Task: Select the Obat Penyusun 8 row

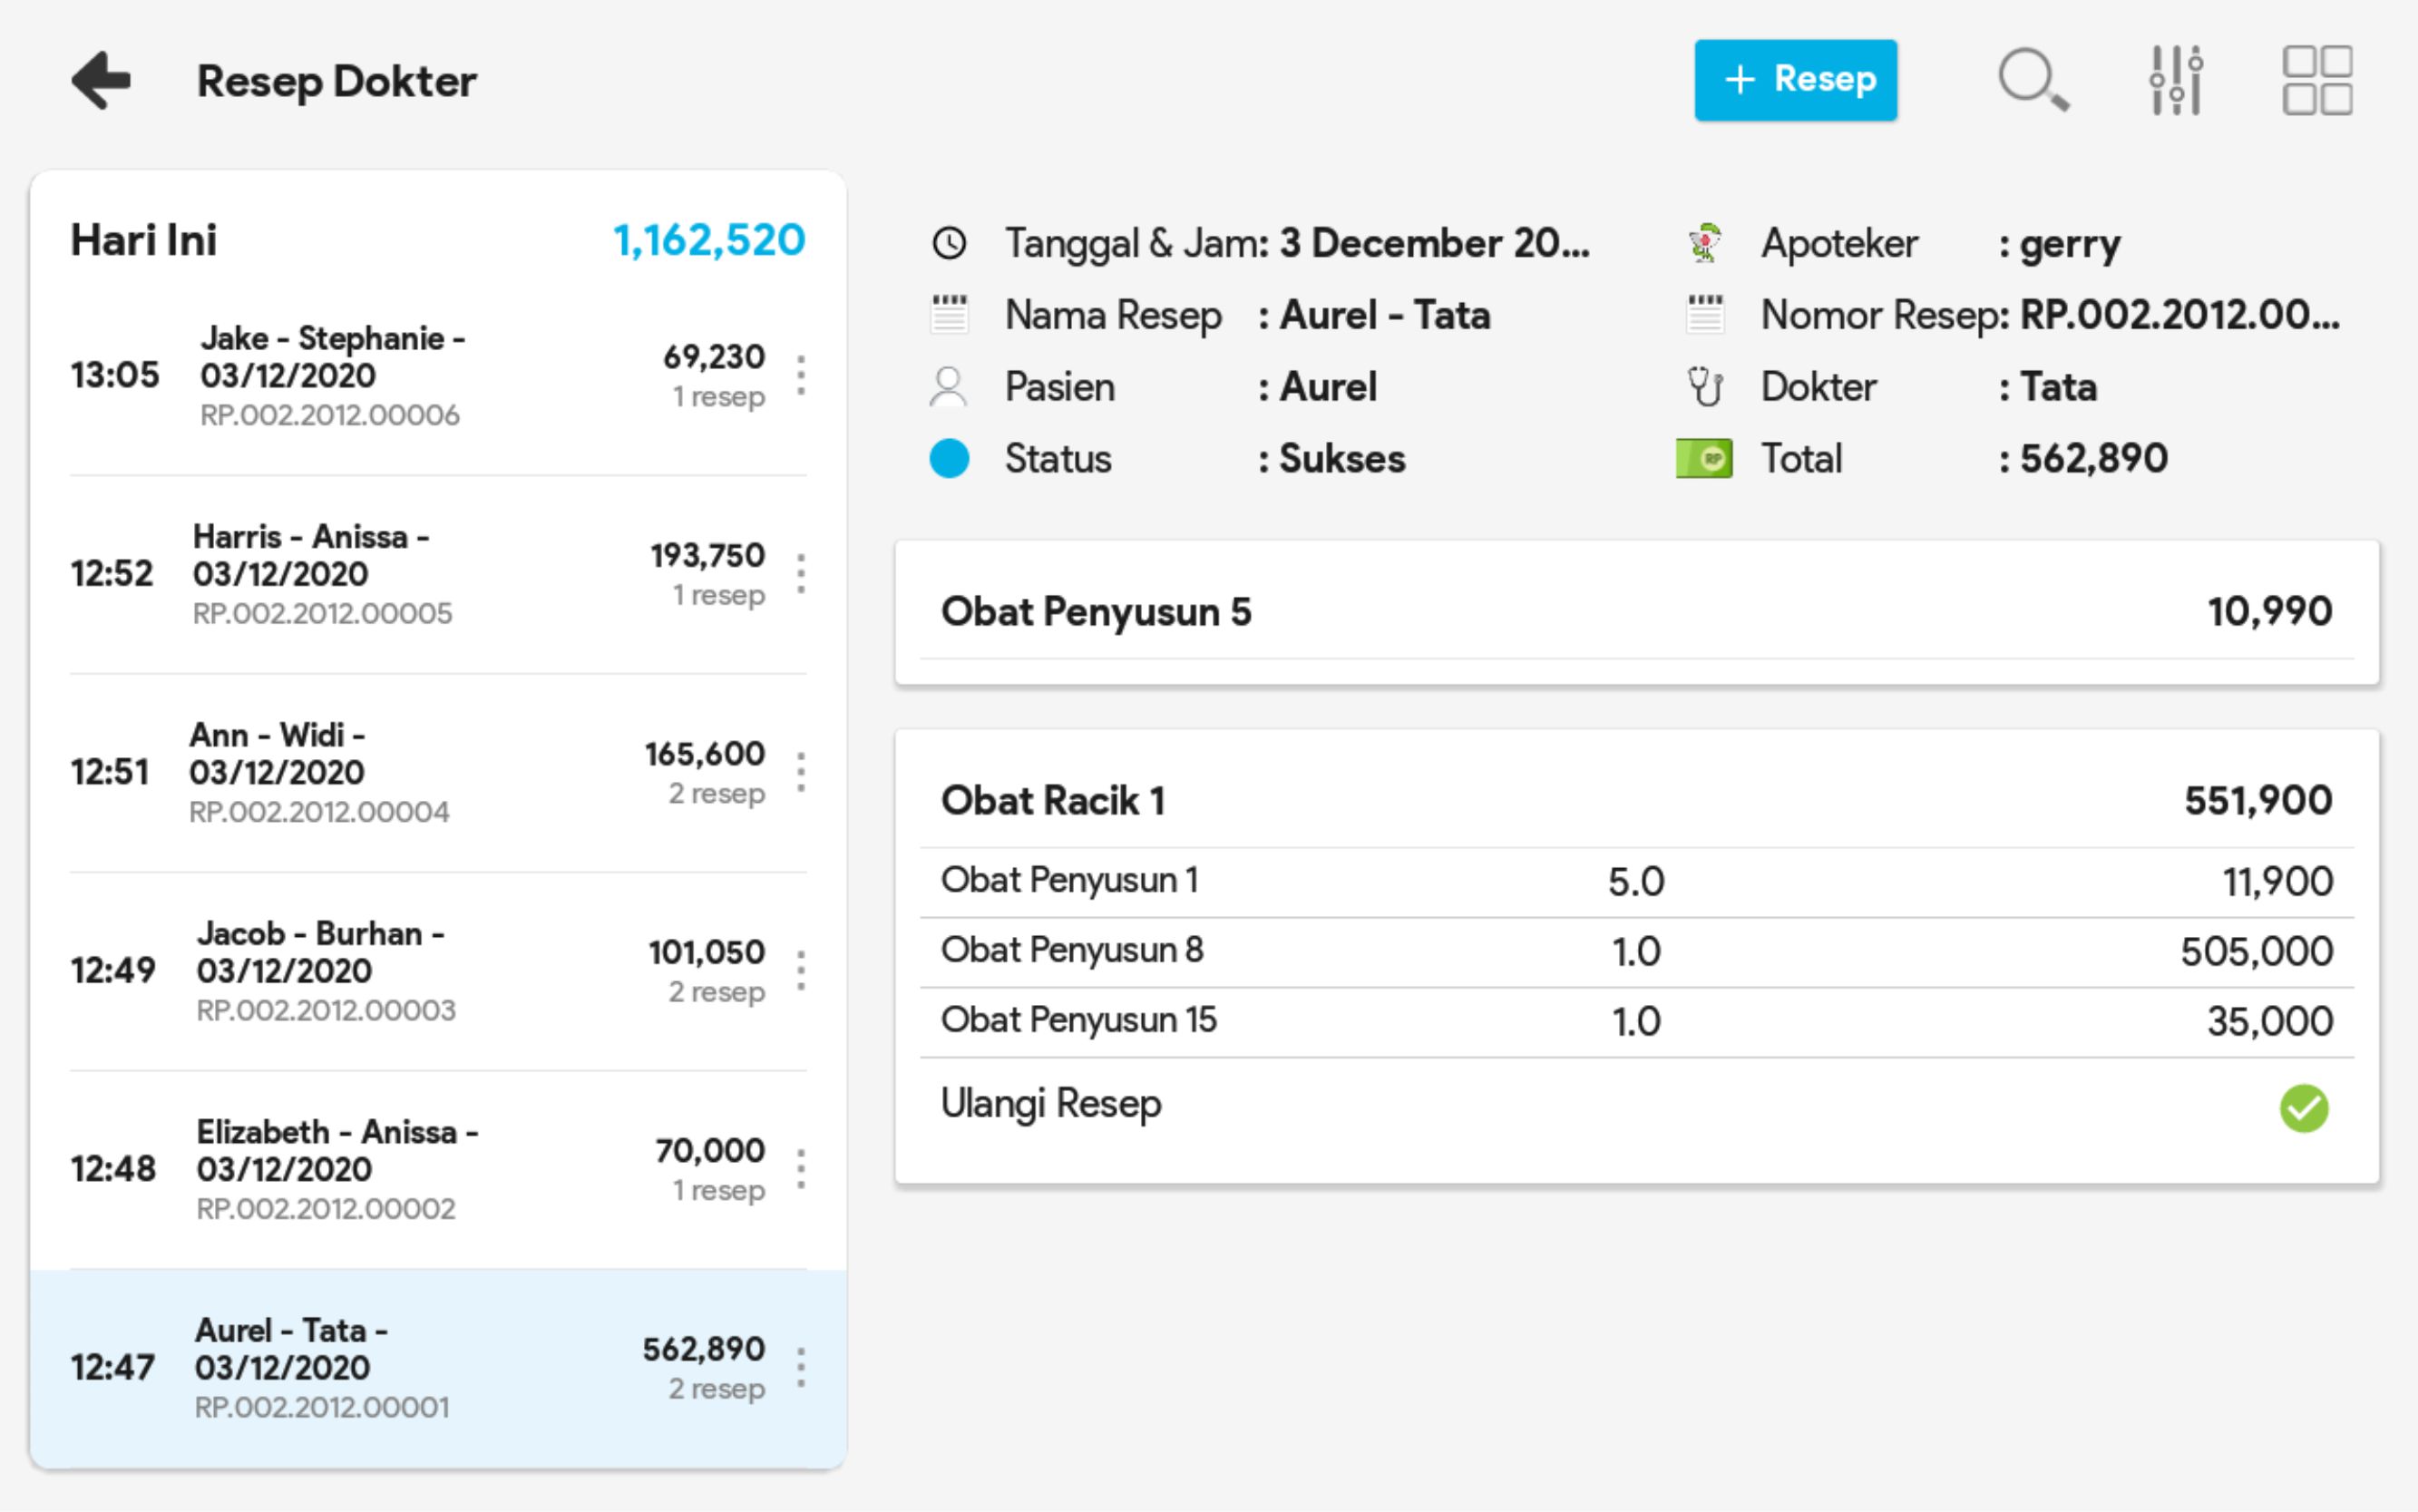Action: click(1636, 951)
